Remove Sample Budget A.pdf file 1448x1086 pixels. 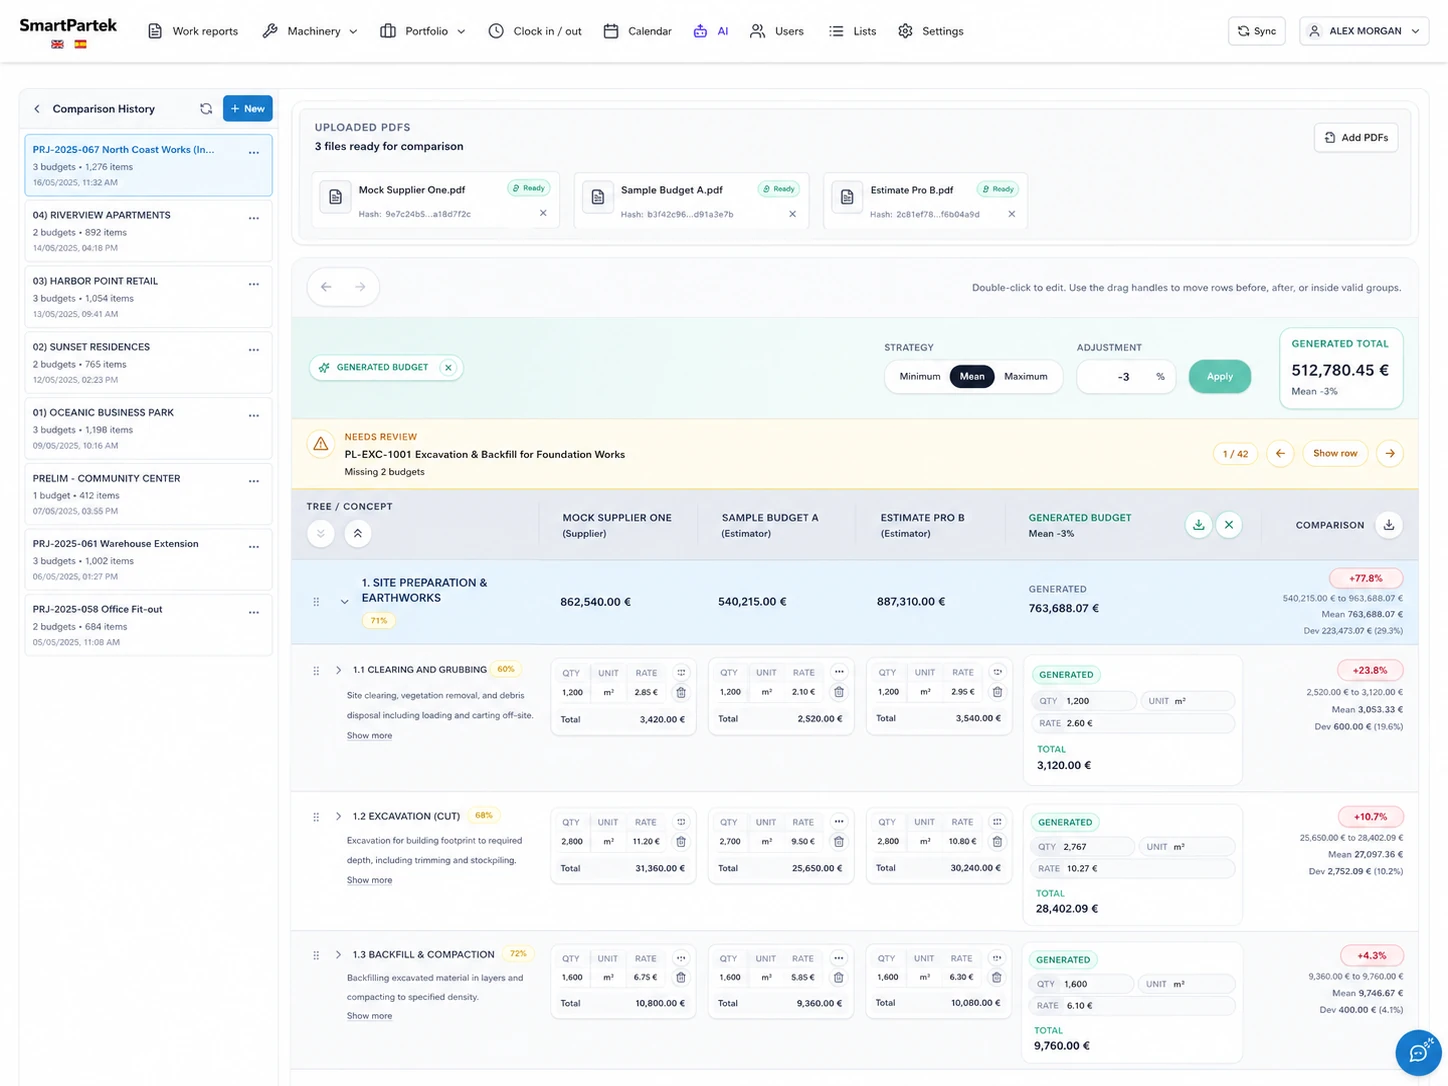click(793, 214)
